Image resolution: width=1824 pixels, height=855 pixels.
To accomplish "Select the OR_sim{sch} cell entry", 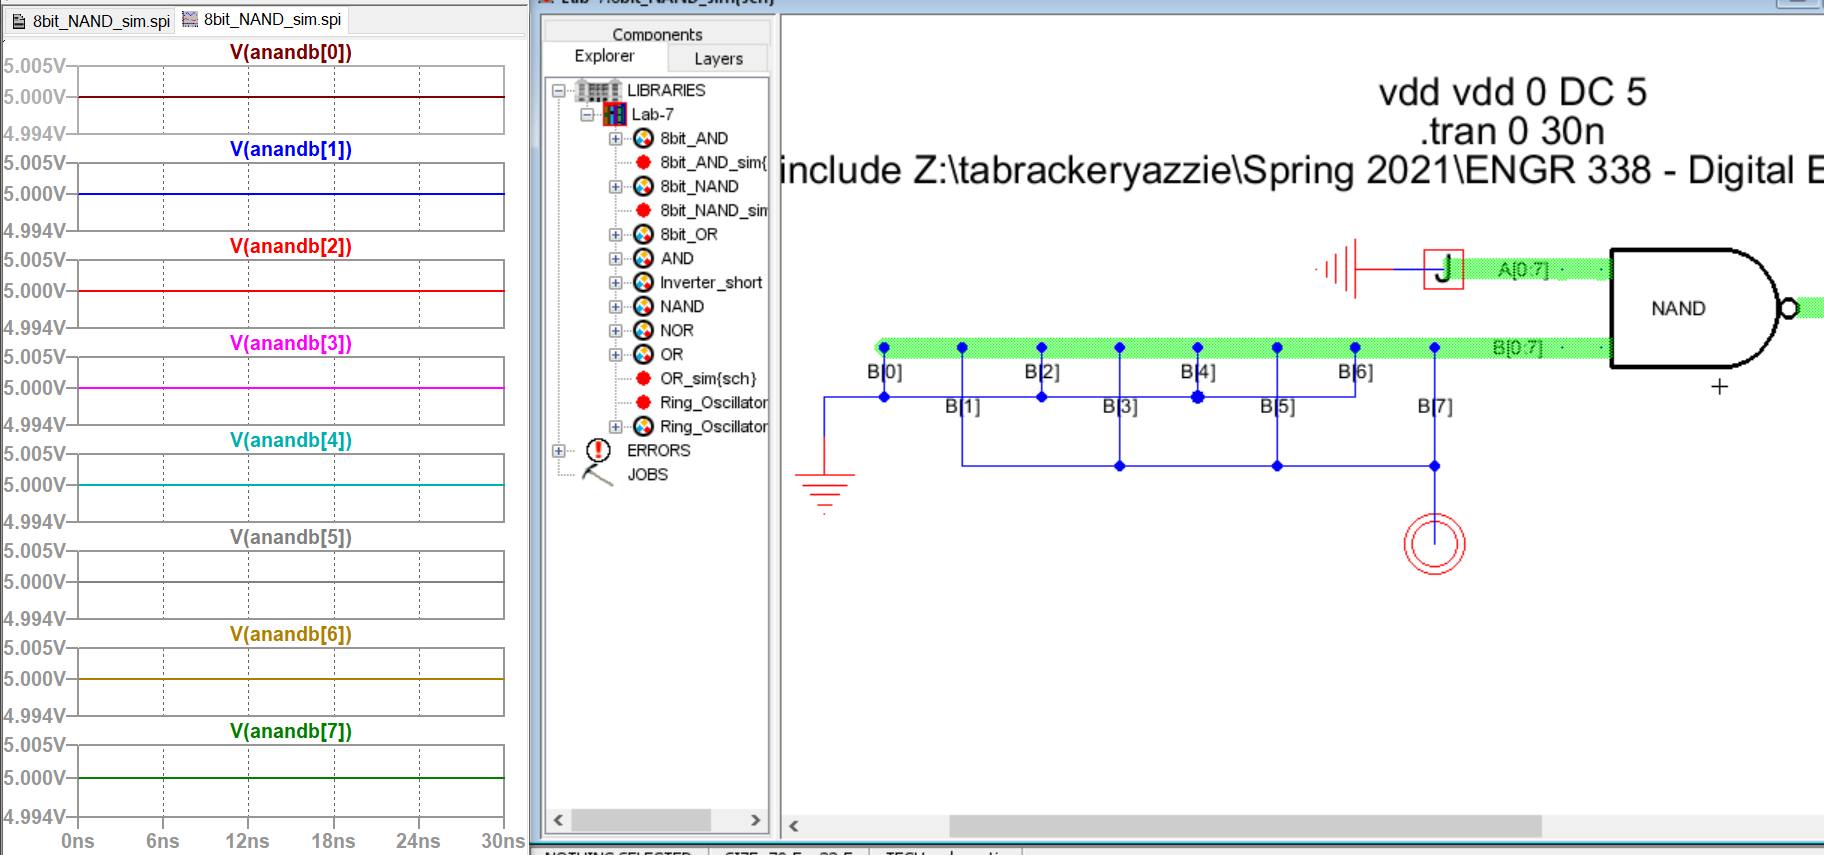I will [708, 379].
